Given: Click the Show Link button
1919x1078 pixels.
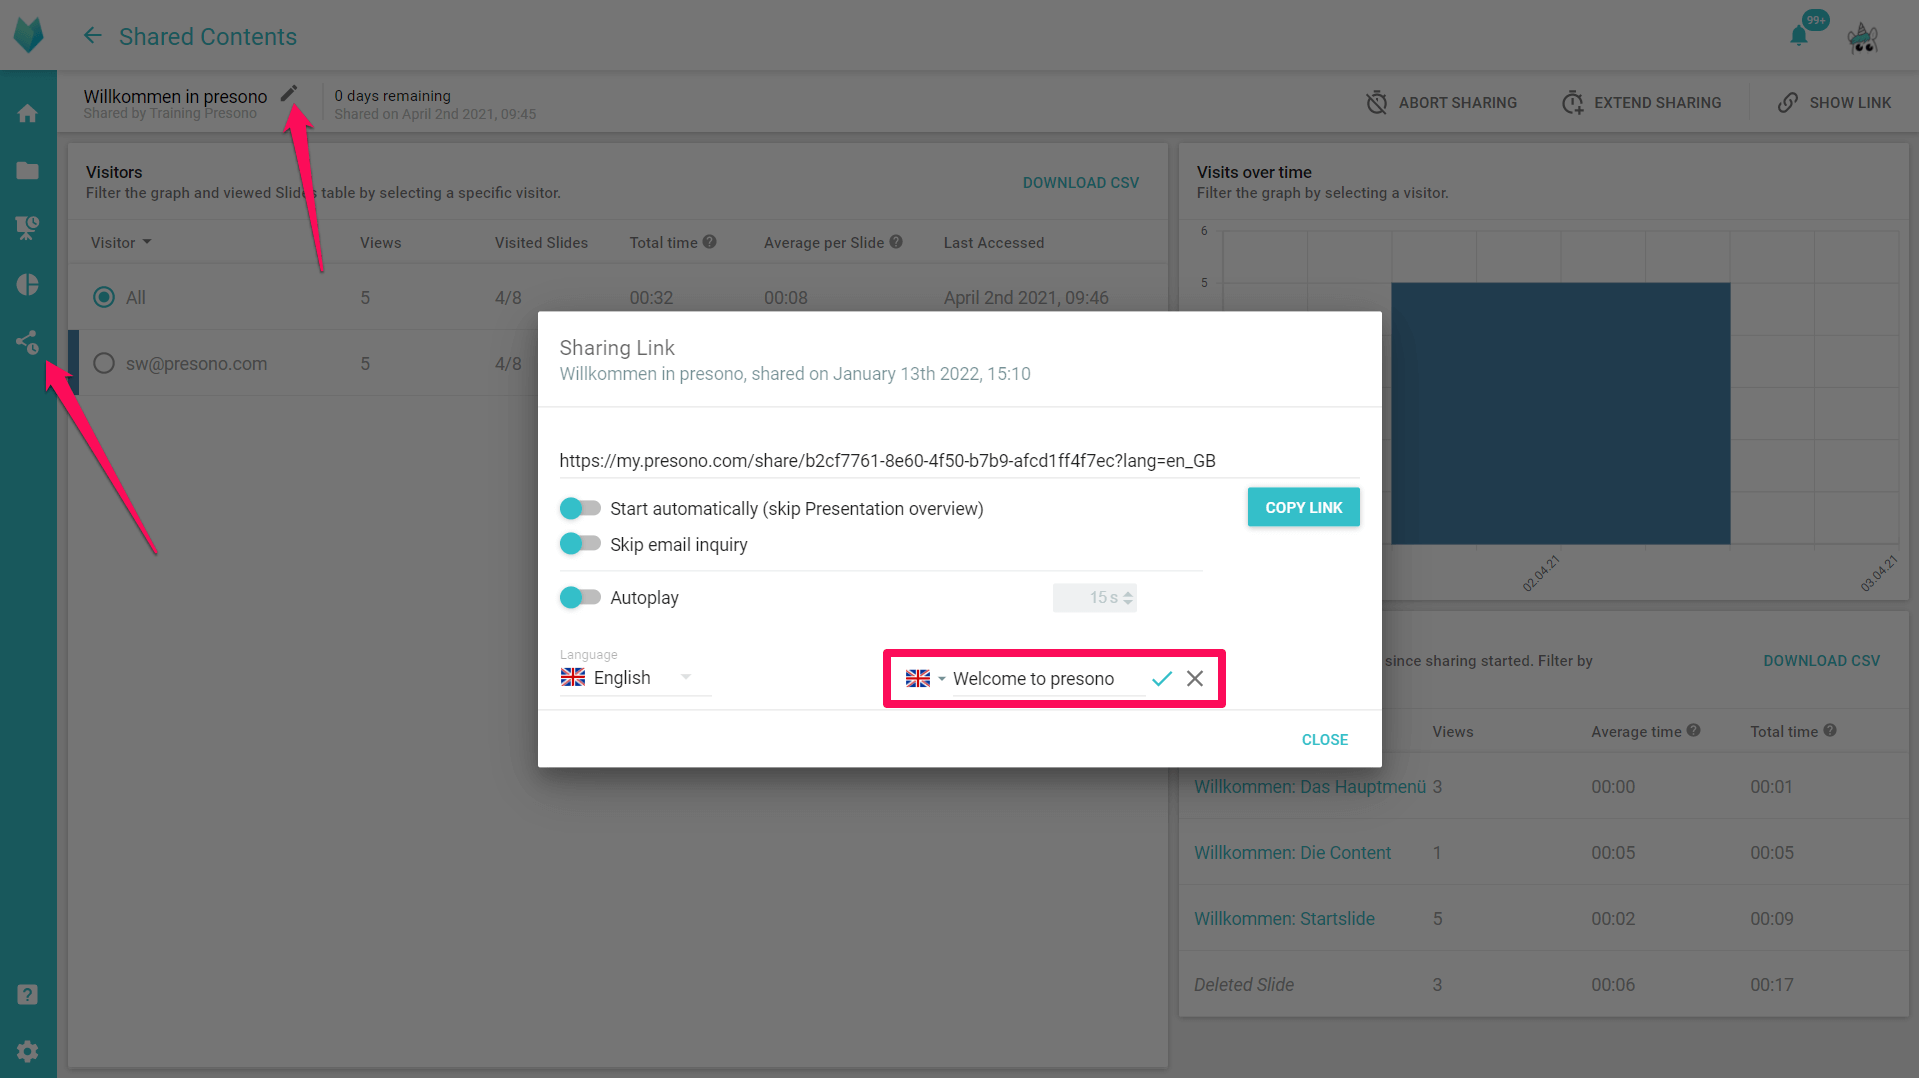Looking at the screenshot, I should pyautogui.click(x=1834, y=102).
